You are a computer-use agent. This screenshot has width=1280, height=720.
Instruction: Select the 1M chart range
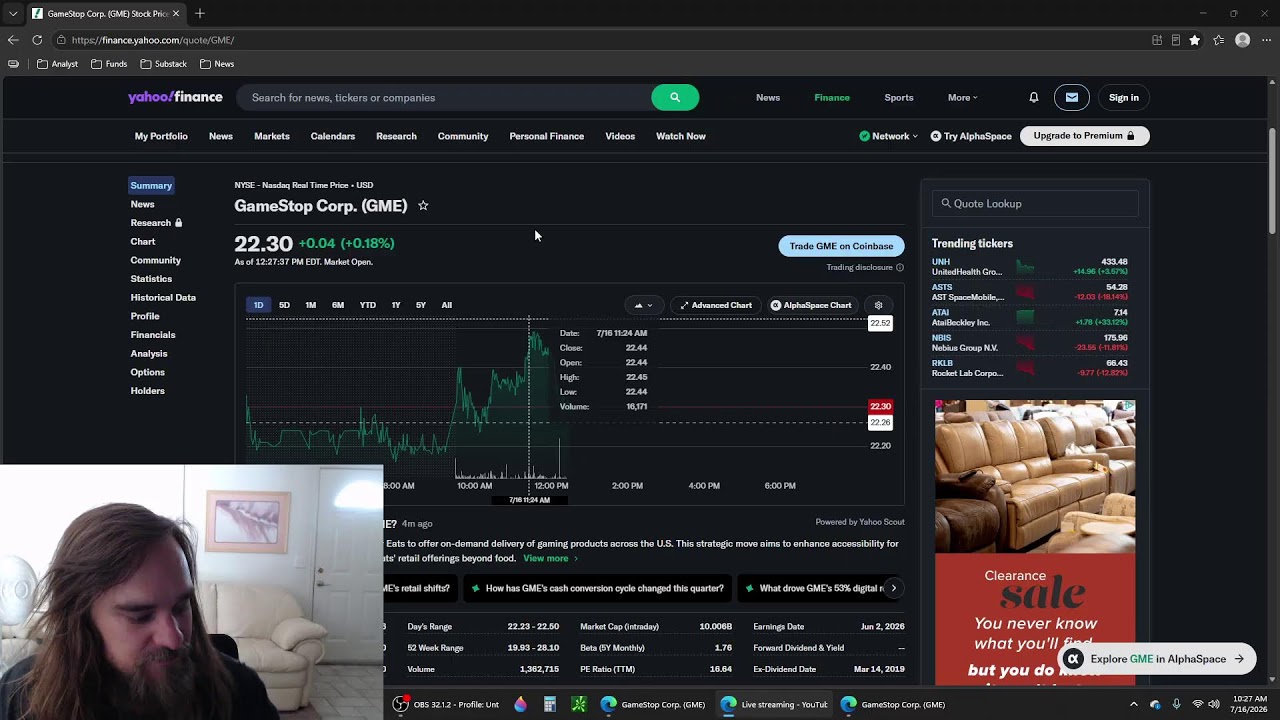[311, 305]
